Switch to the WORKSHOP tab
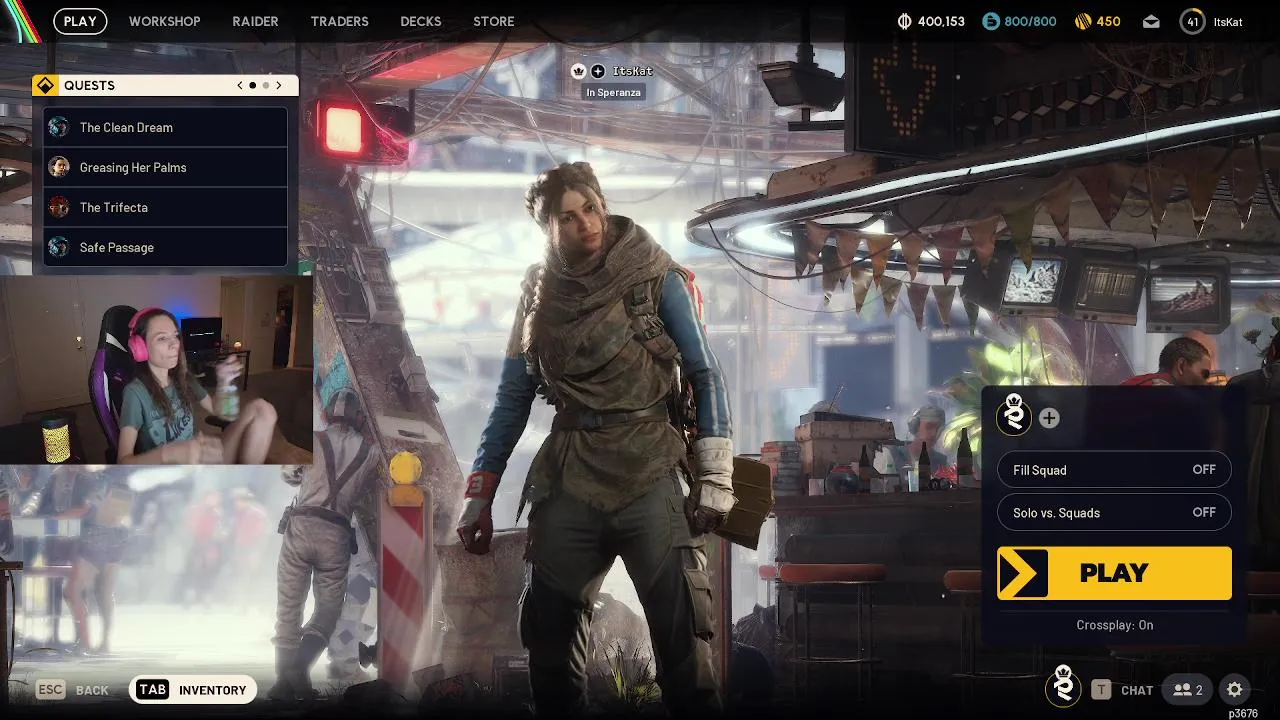This screenshot has height=720, width=1280. (x=164, y=21)
